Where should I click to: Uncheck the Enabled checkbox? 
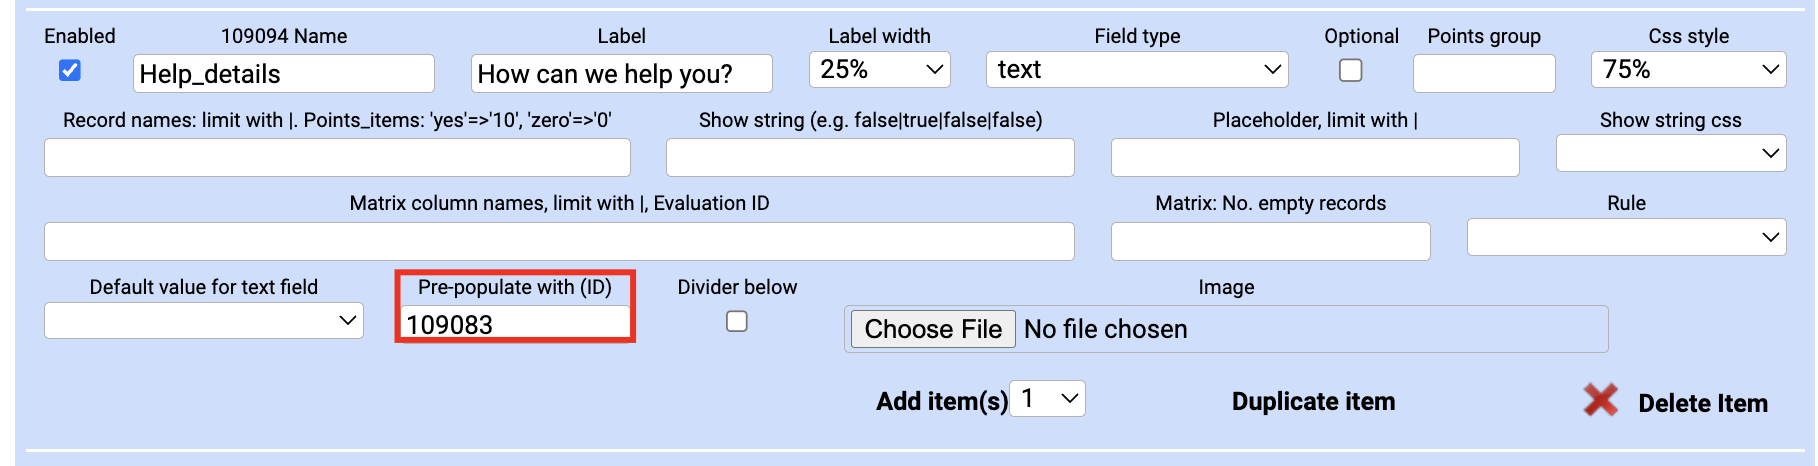pos(70,70)
